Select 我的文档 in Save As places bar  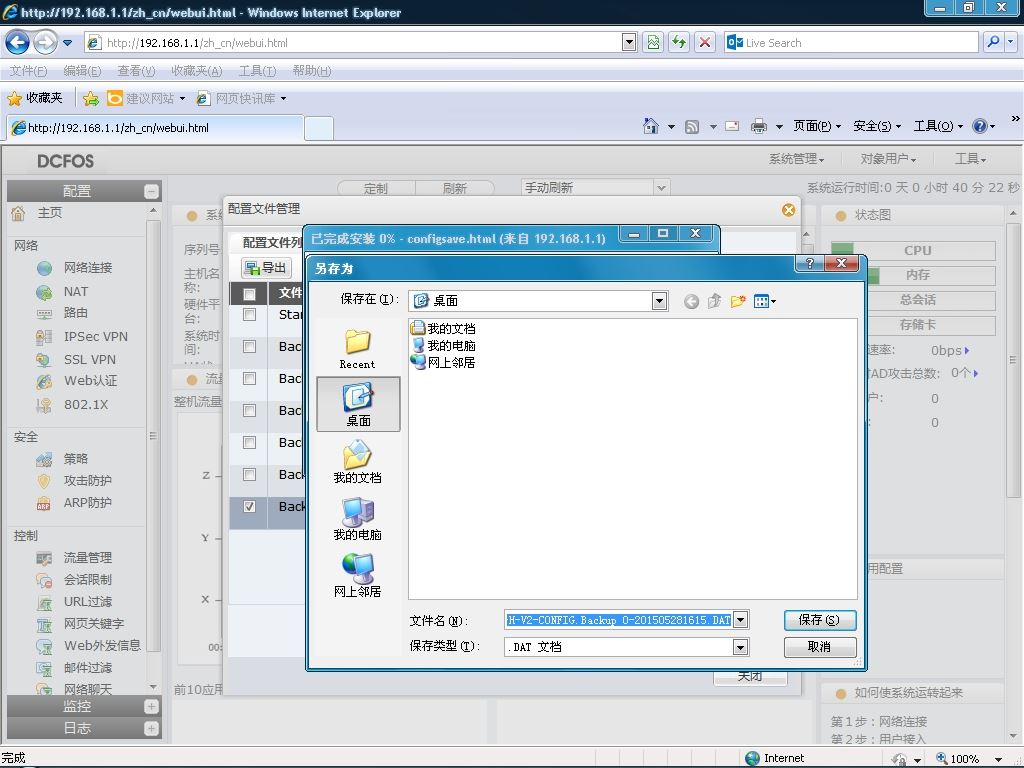(357, 461)
